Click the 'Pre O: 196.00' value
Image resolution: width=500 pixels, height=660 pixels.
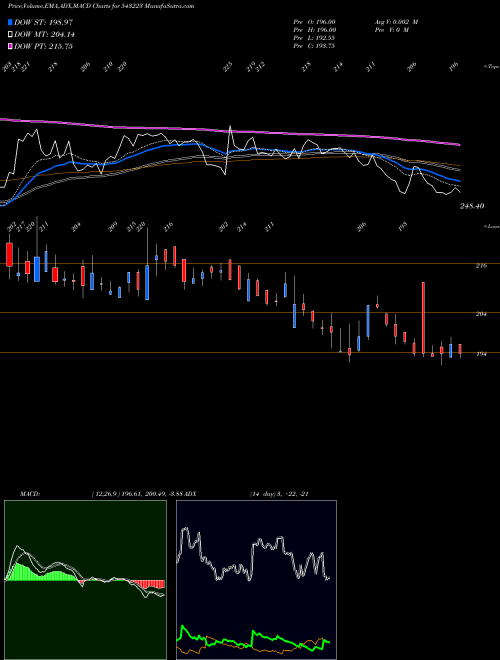(x=314, y=22)
